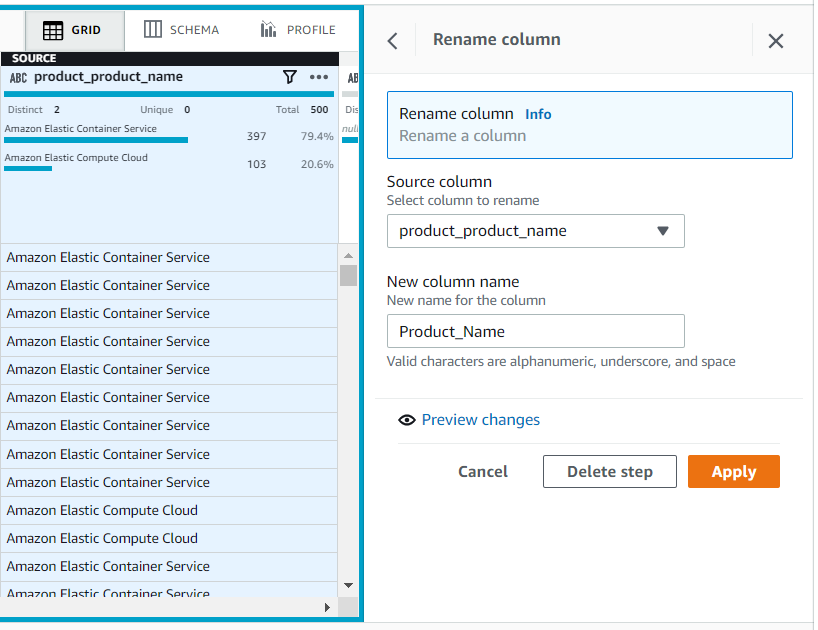Click the eye icon beside Preview changes
Screen dimensions: 818x630
[x=407, y=420]
